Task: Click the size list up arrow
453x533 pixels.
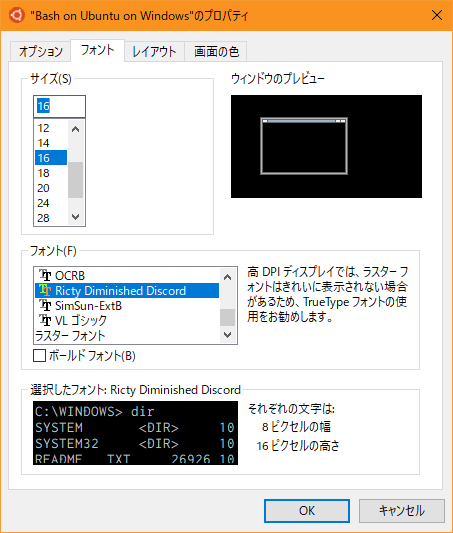Action: [76, 129]
